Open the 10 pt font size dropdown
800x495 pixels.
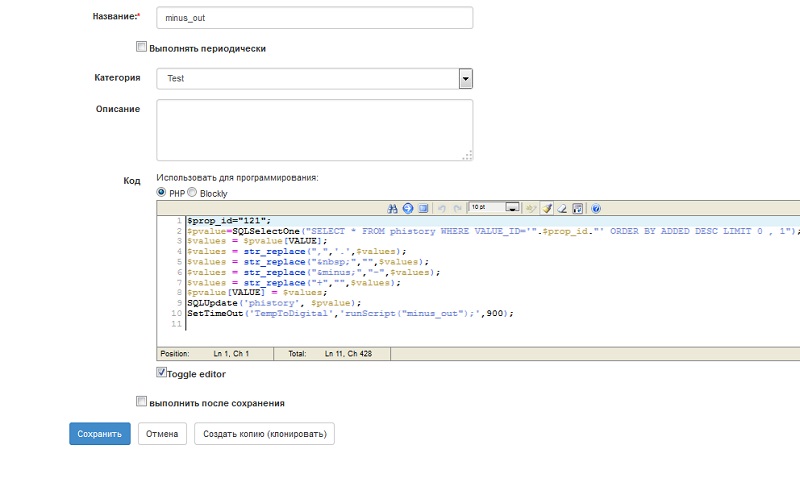(x=512, y=208)
